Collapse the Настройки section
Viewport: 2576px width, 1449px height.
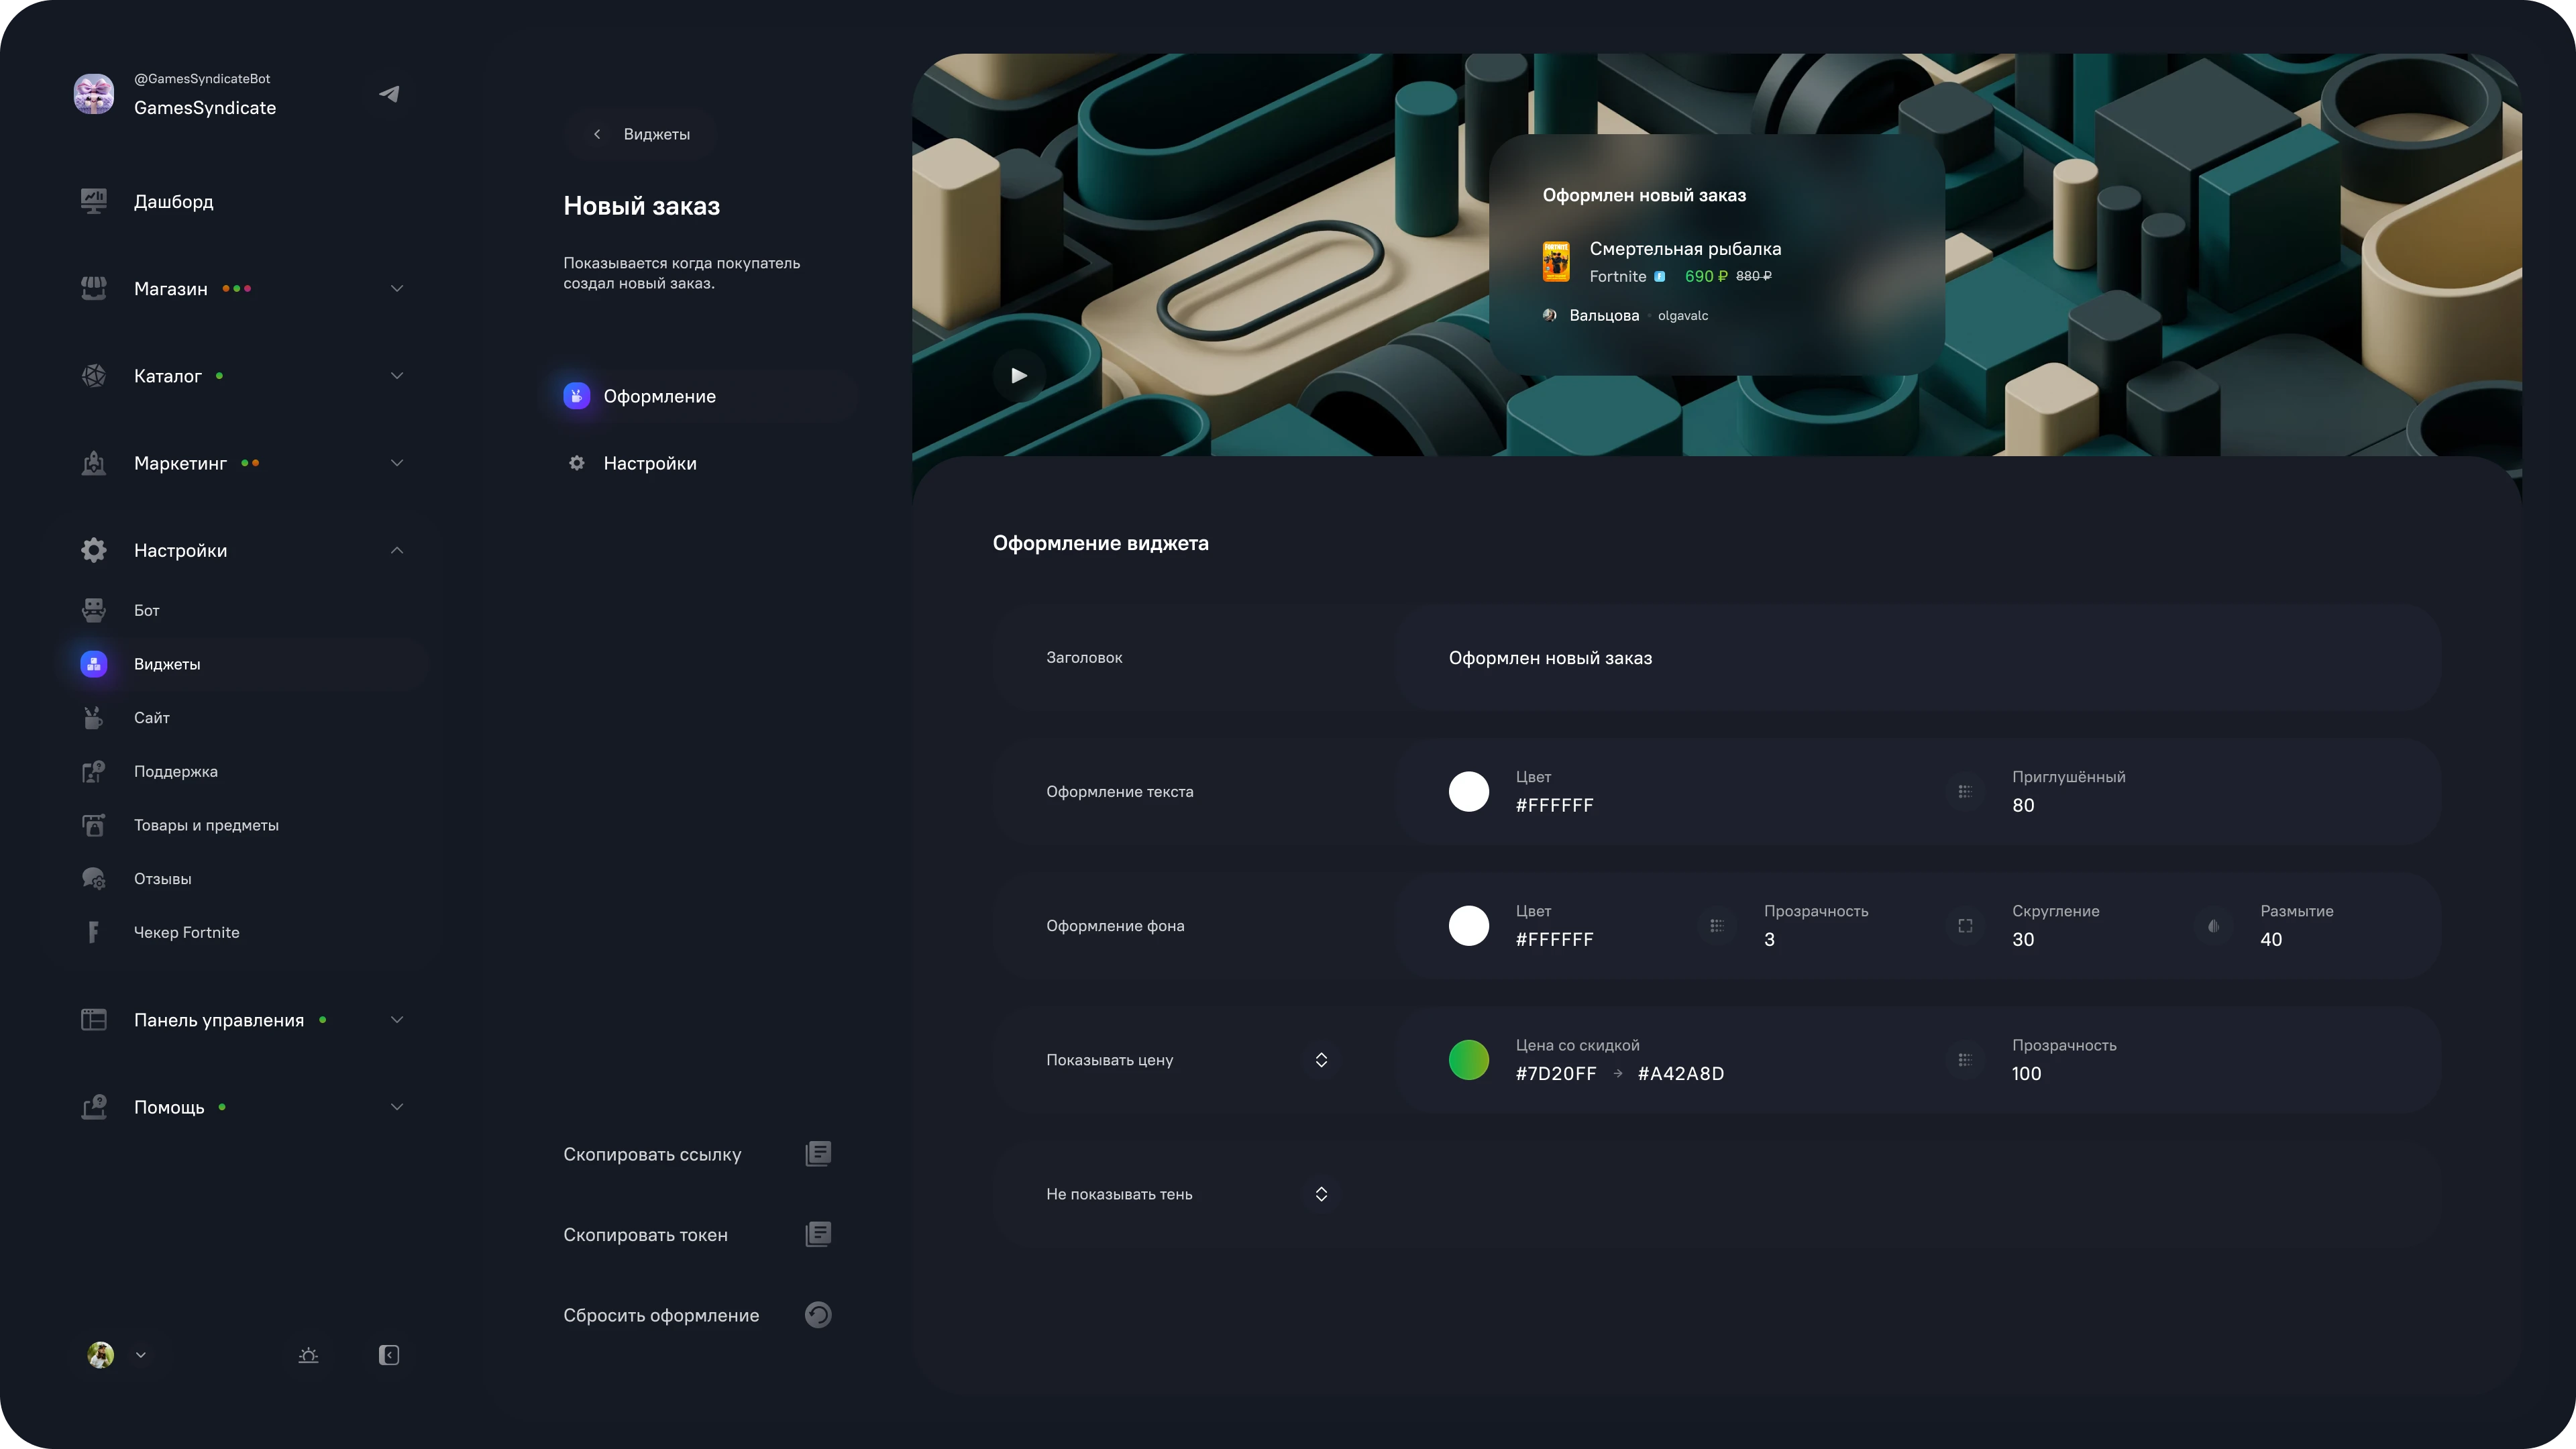[x=396, y=549]
